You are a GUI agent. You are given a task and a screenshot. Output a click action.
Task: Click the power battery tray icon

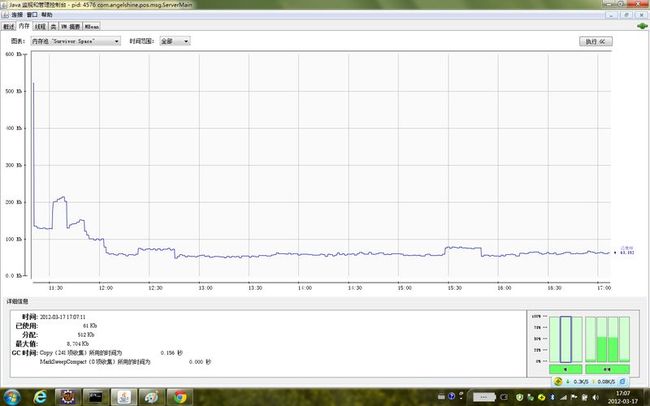[585, 397]
